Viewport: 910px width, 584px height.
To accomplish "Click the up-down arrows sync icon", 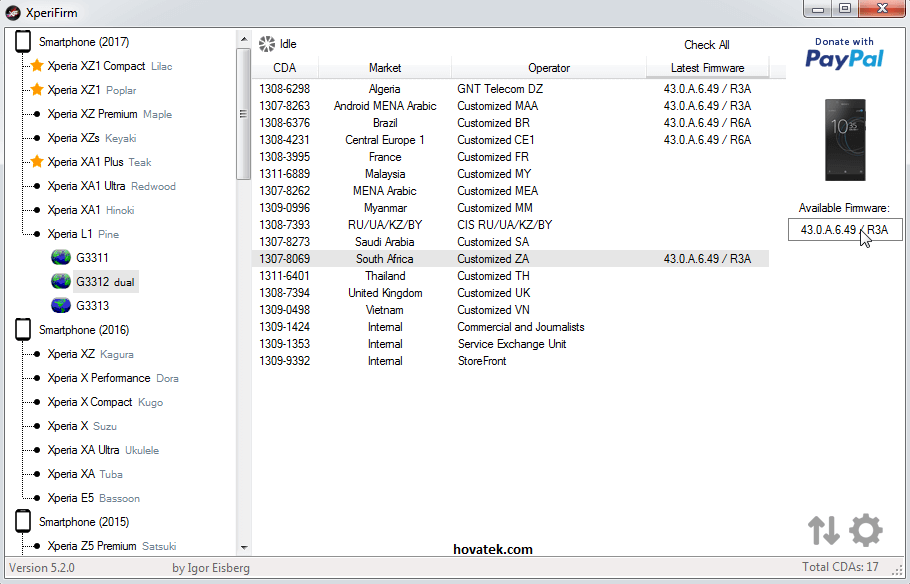I will click(824, 530).
